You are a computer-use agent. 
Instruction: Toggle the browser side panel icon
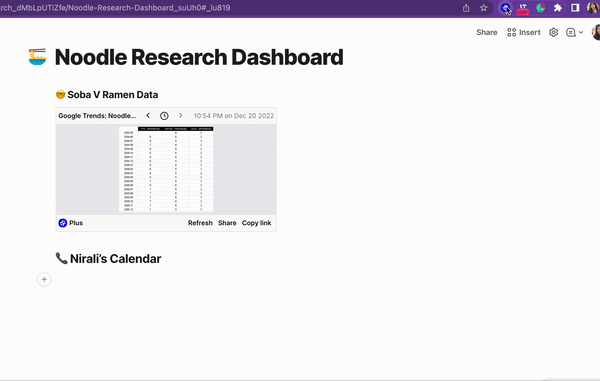(575, 8)
